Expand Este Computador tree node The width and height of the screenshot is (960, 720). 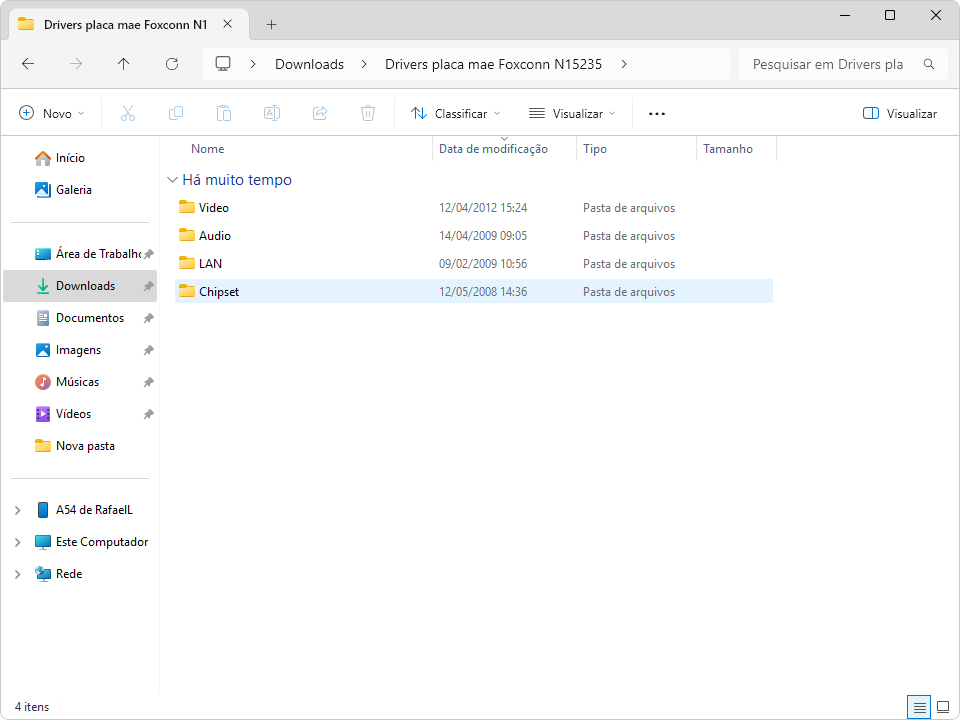coord(18,542)
